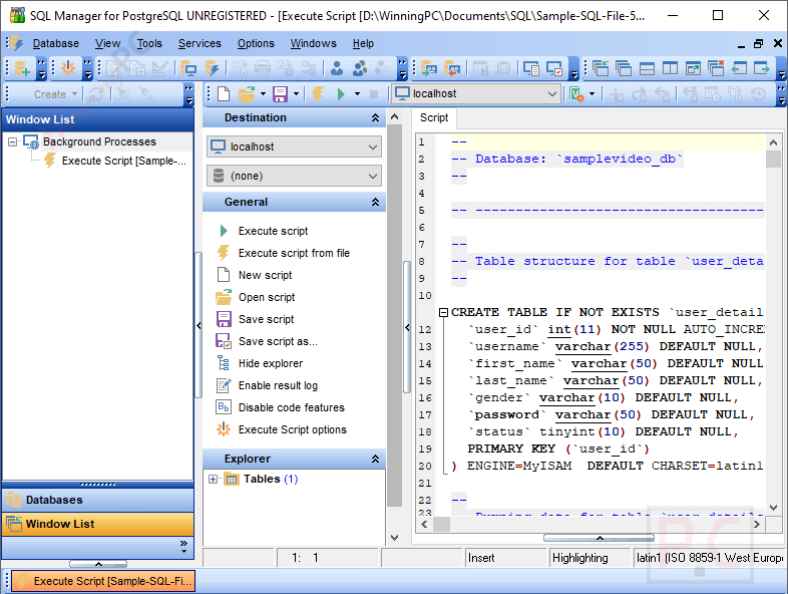Click the Create New Database toolbar icon
Viewport: 788px width, 594px height.
tap(22, 68)
